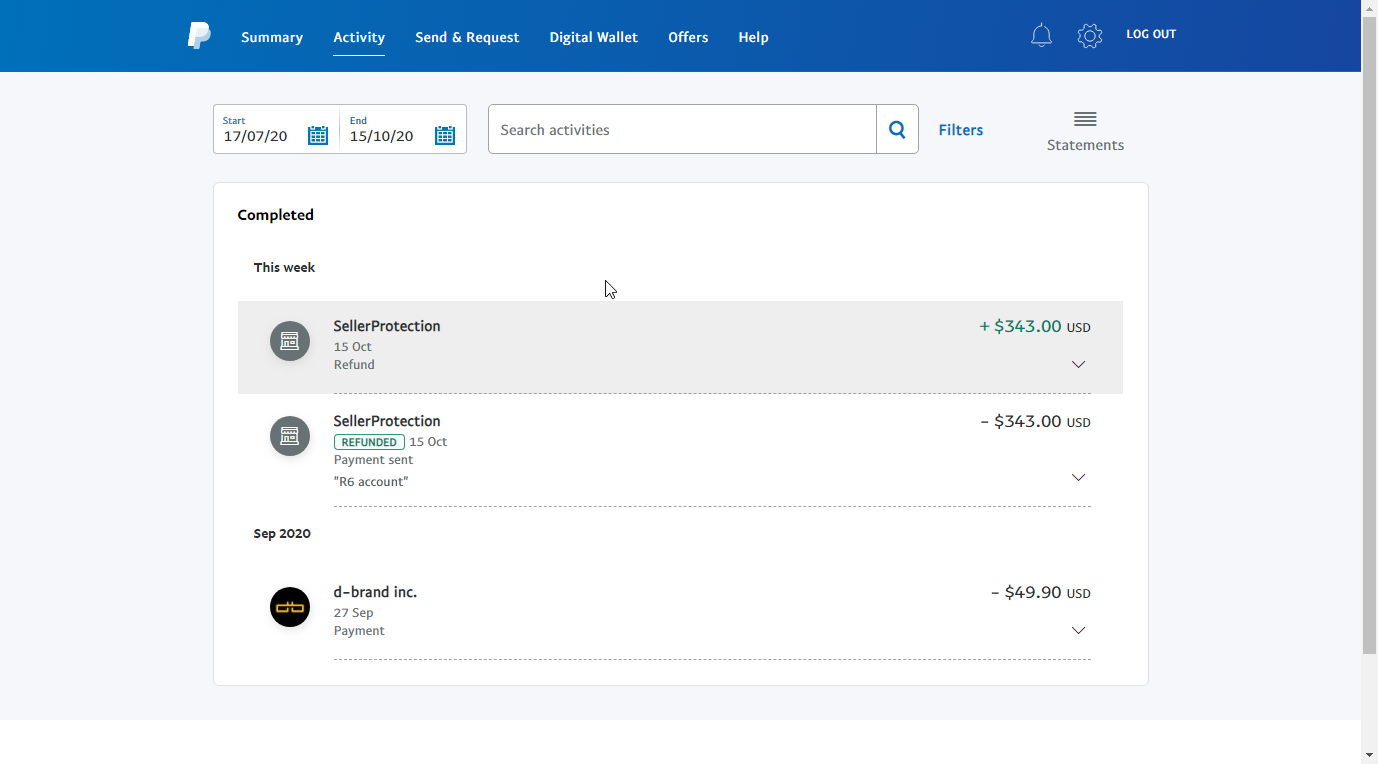1378x764 pixels.
Task: Click the LOG OUT button
Action: [1151, 34]
